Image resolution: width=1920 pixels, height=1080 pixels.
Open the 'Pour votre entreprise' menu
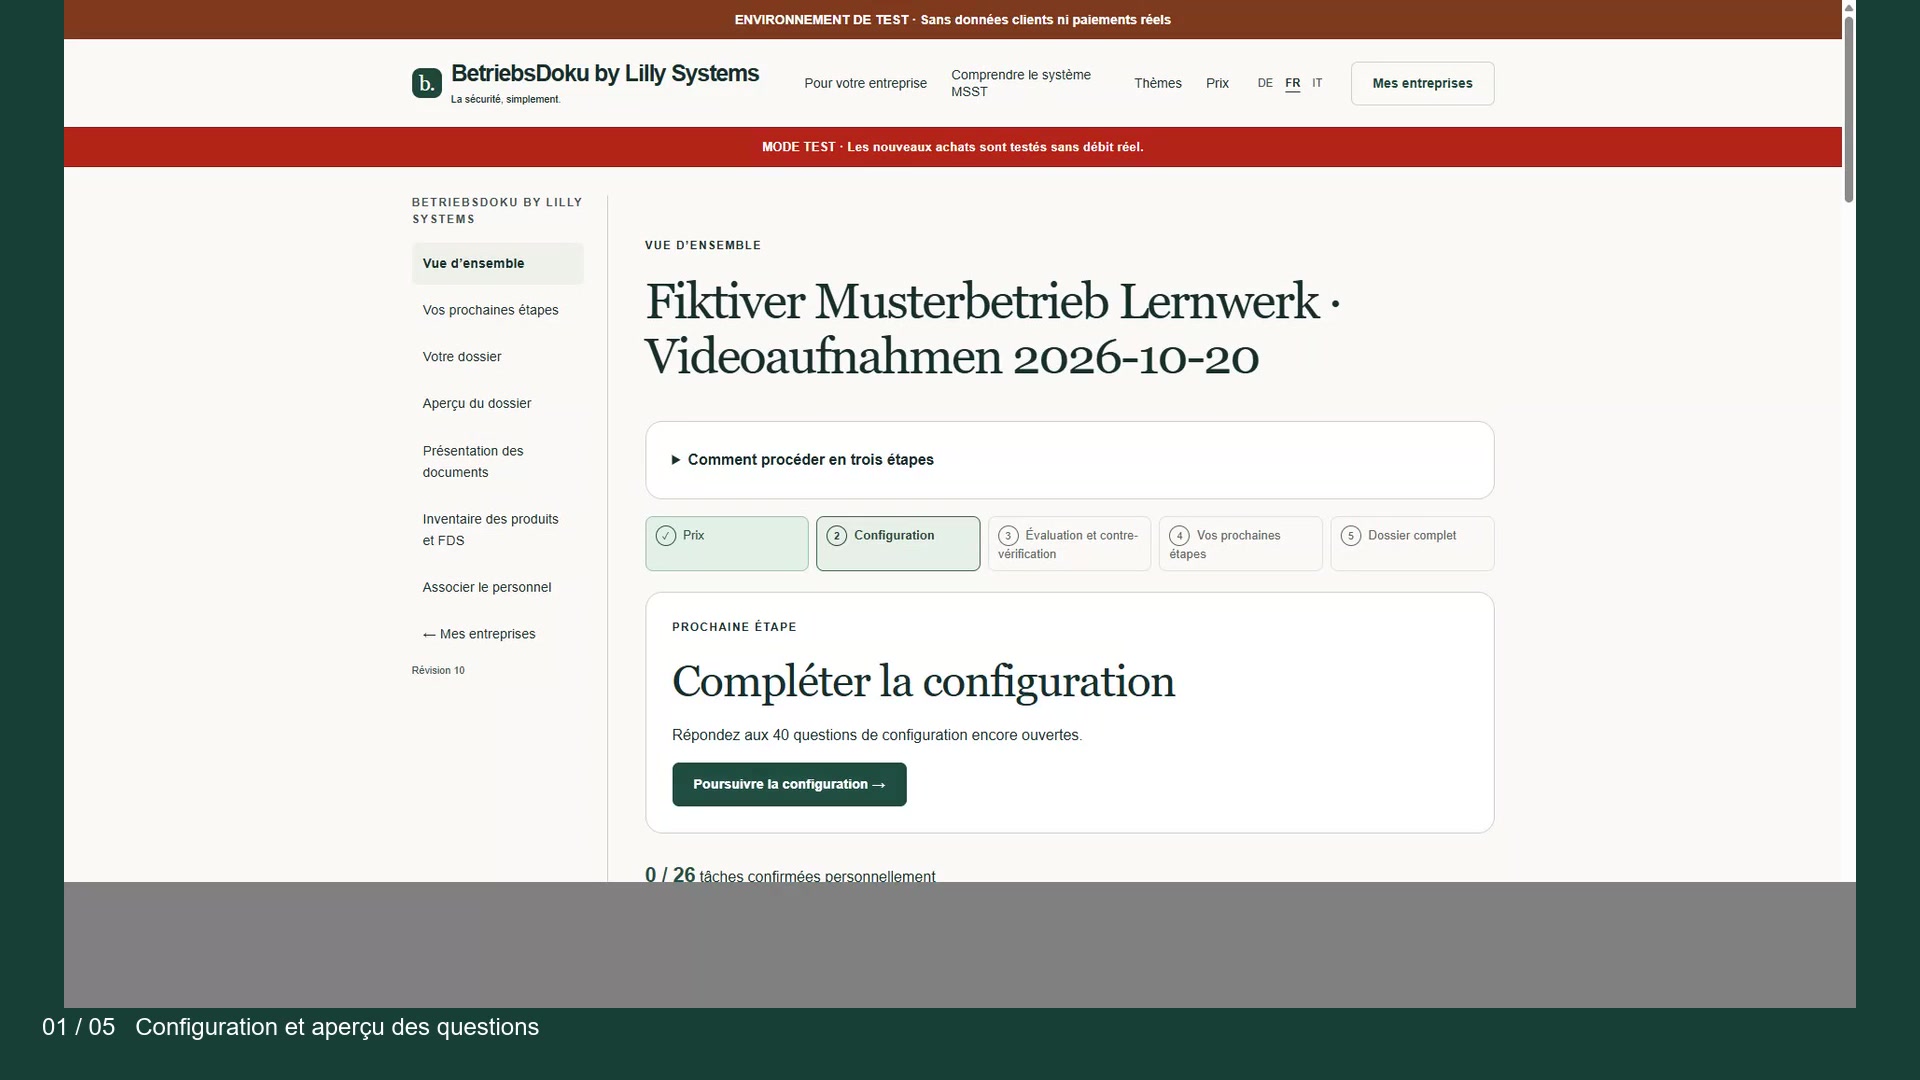[x=865, y=83]
